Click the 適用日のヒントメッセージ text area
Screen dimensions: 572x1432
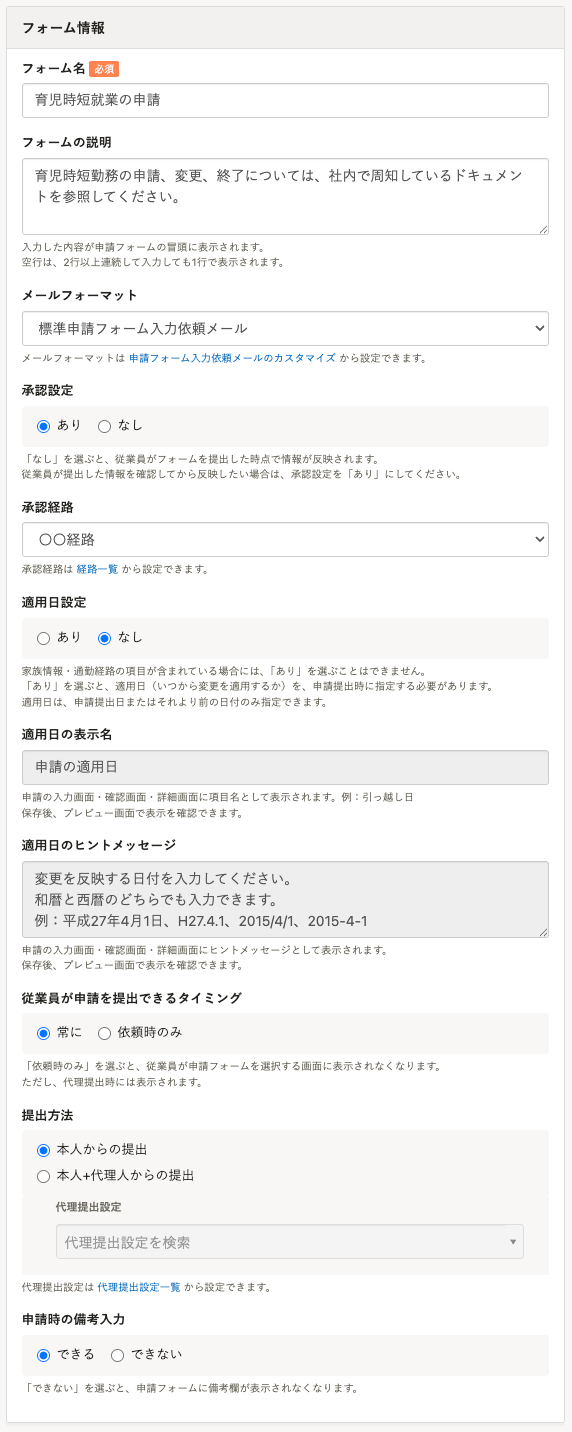285,899
